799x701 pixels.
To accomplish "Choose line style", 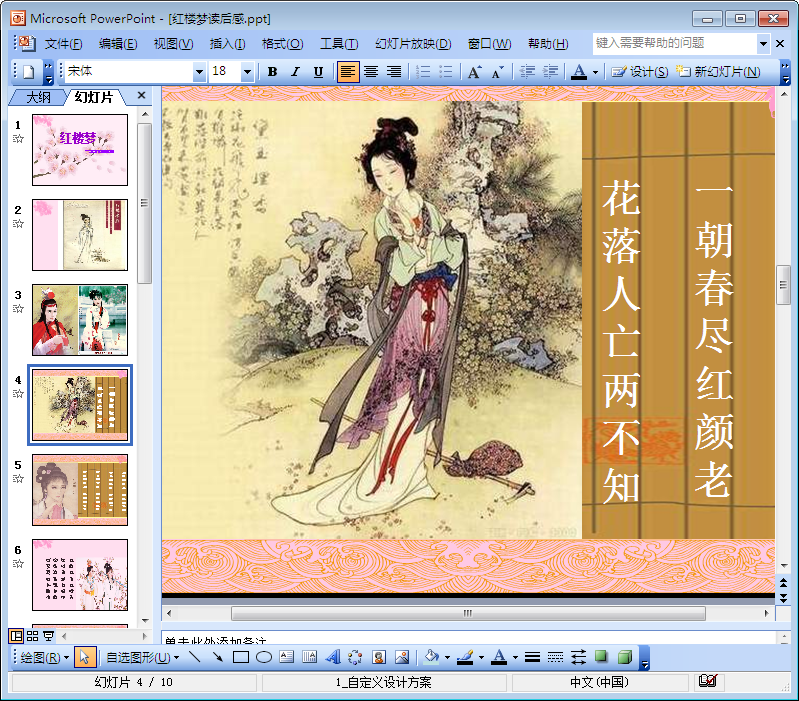I will coord(532,657).
